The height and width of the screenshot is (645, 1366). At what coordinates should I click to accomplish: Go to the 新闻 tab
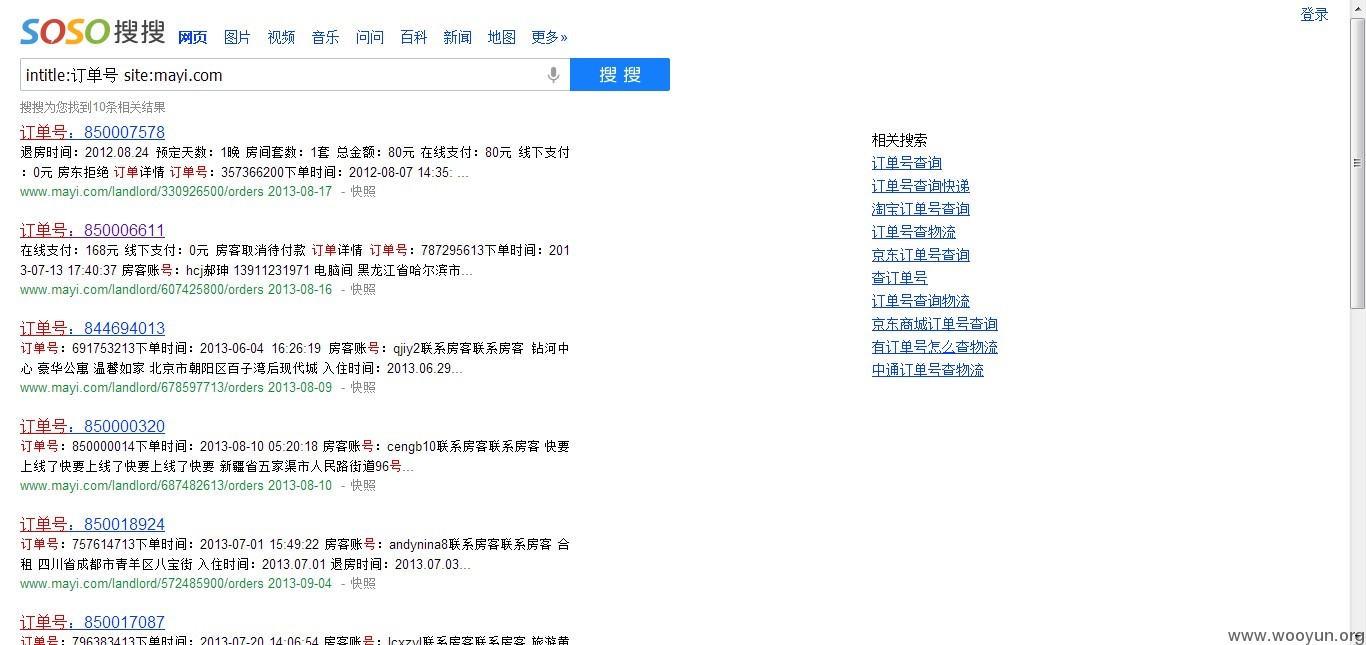[457, 37]
